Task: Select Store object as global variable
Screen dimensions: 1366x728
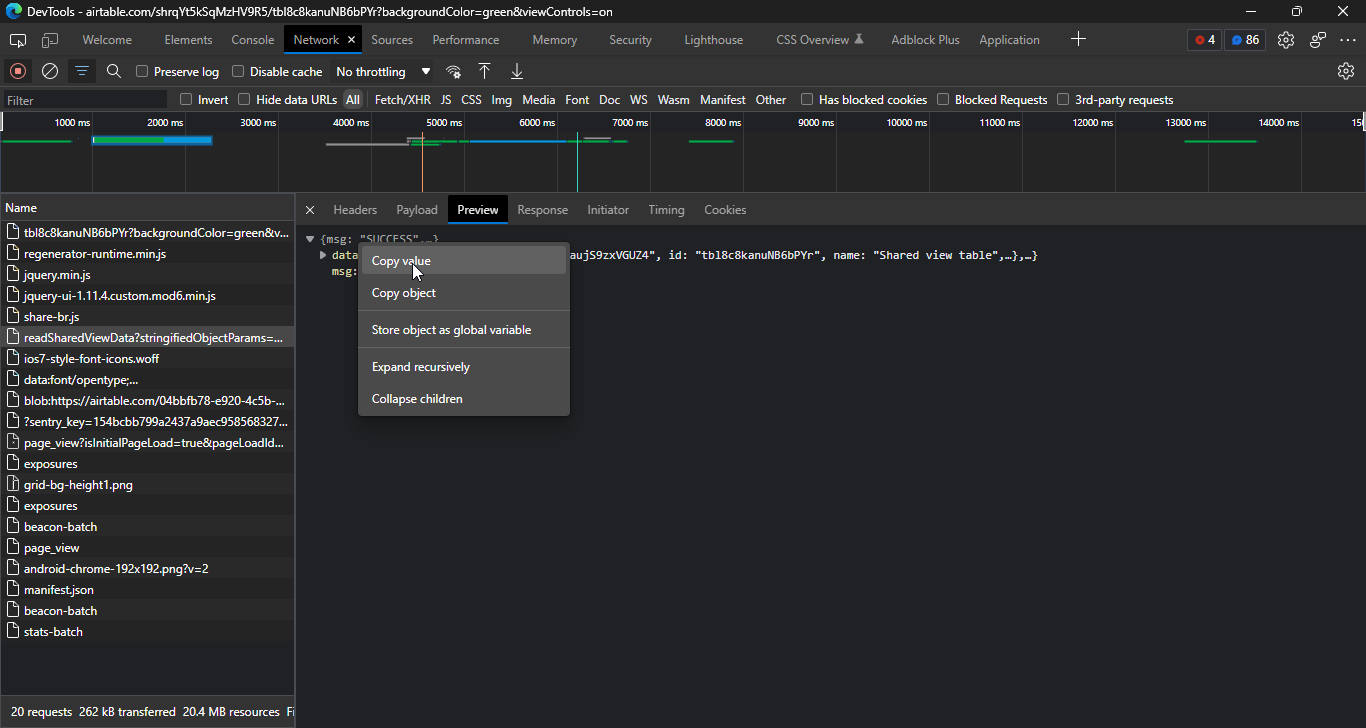Action: 464,330
